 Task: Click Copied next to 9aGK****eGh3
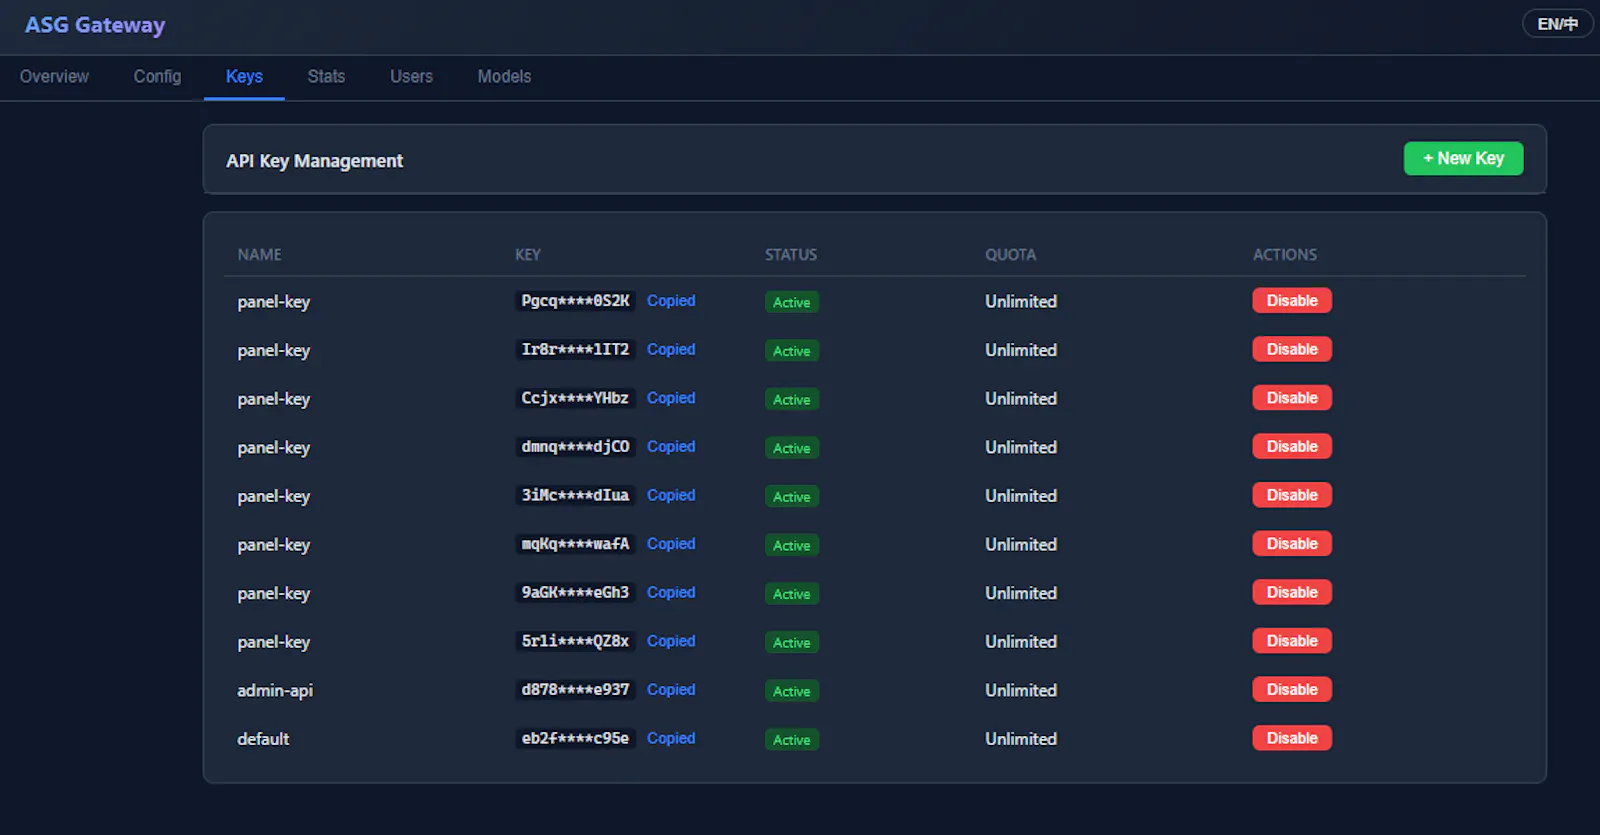(671, 592)
